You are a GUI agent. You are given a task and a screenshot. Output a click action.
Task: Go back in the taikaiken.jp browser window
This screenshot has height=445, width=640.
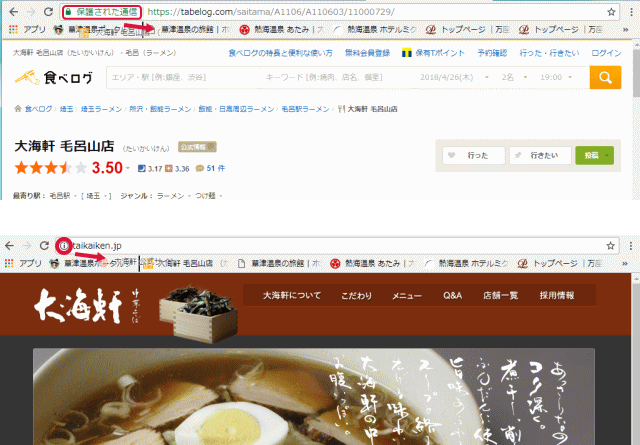[10, 246]
